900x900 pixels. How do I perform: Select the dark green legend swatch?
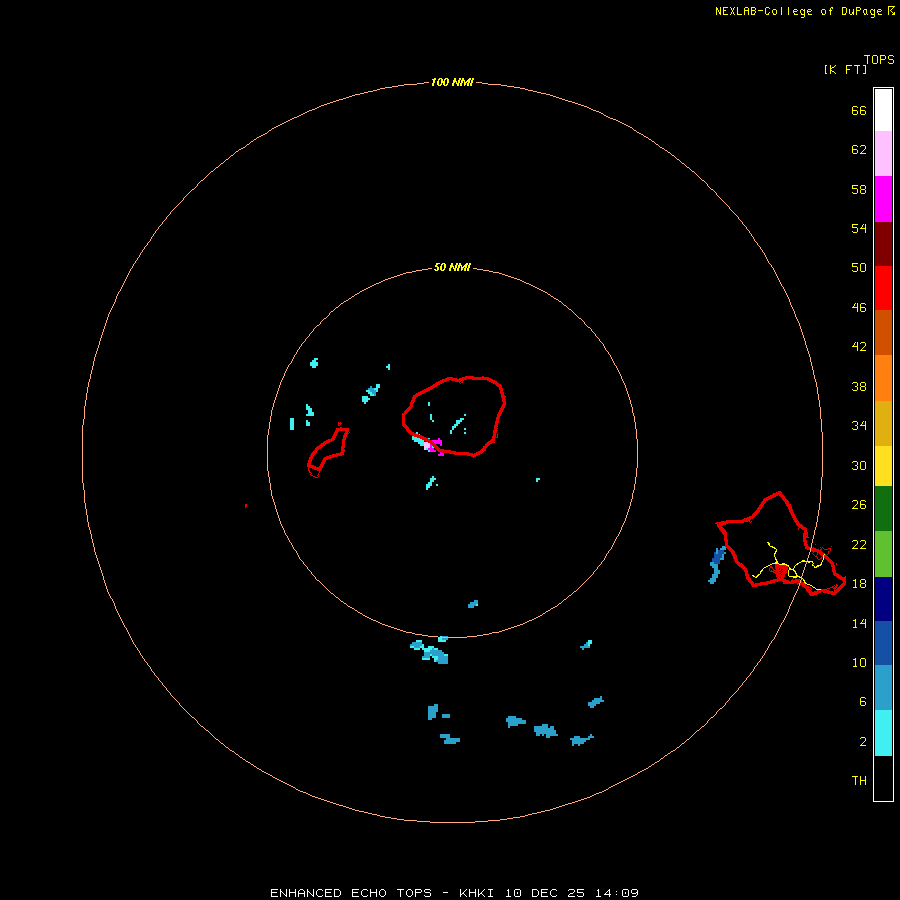tap(883, 509)
